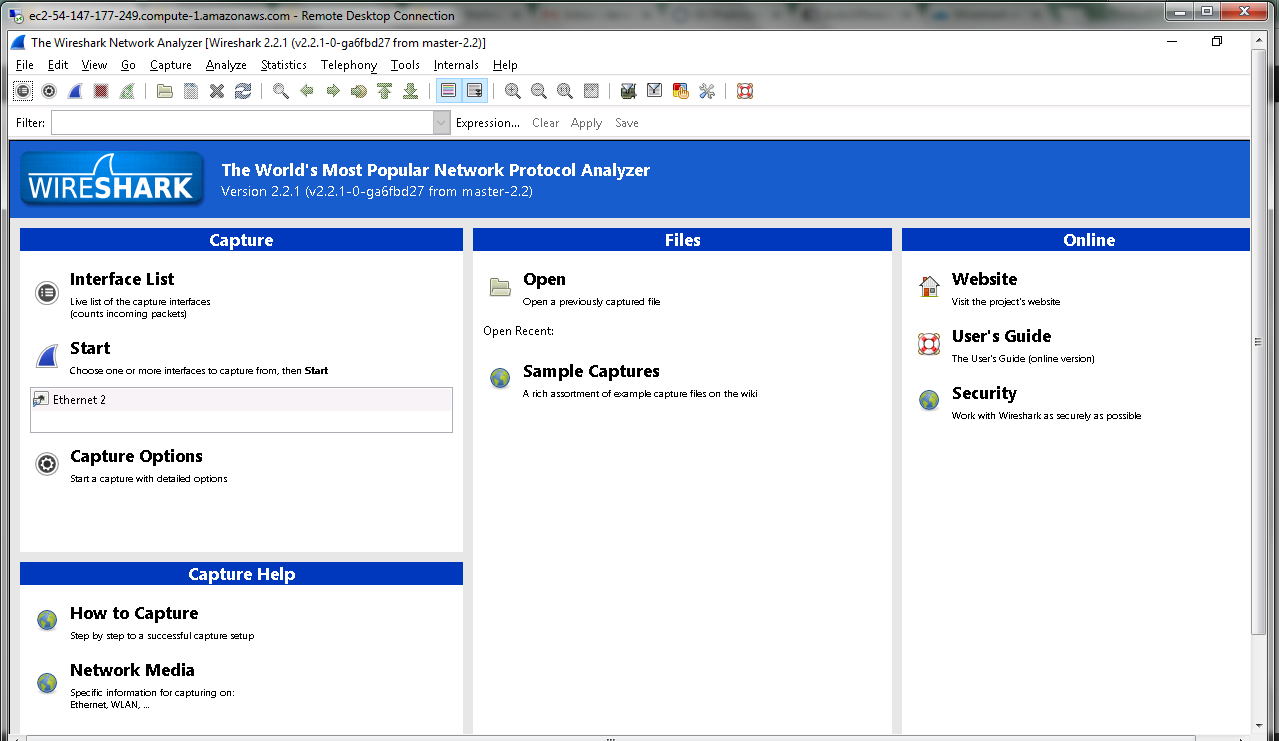Image resolution: width=1279 pixels, height=741 pixels.
Task: Open capture options from the toolbar
Action: coord(49,91)
